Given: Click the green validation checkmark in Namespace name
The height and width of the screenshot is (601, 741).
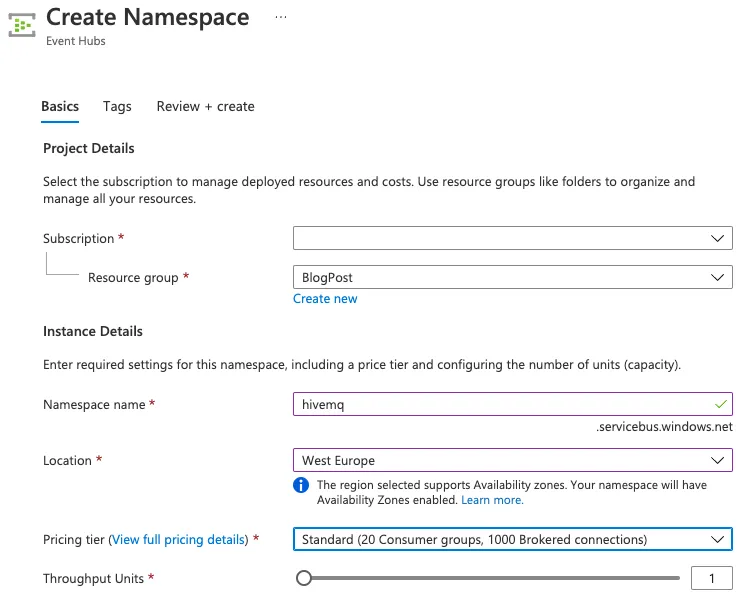Looking at the screenshot, I should coord(721,404).
